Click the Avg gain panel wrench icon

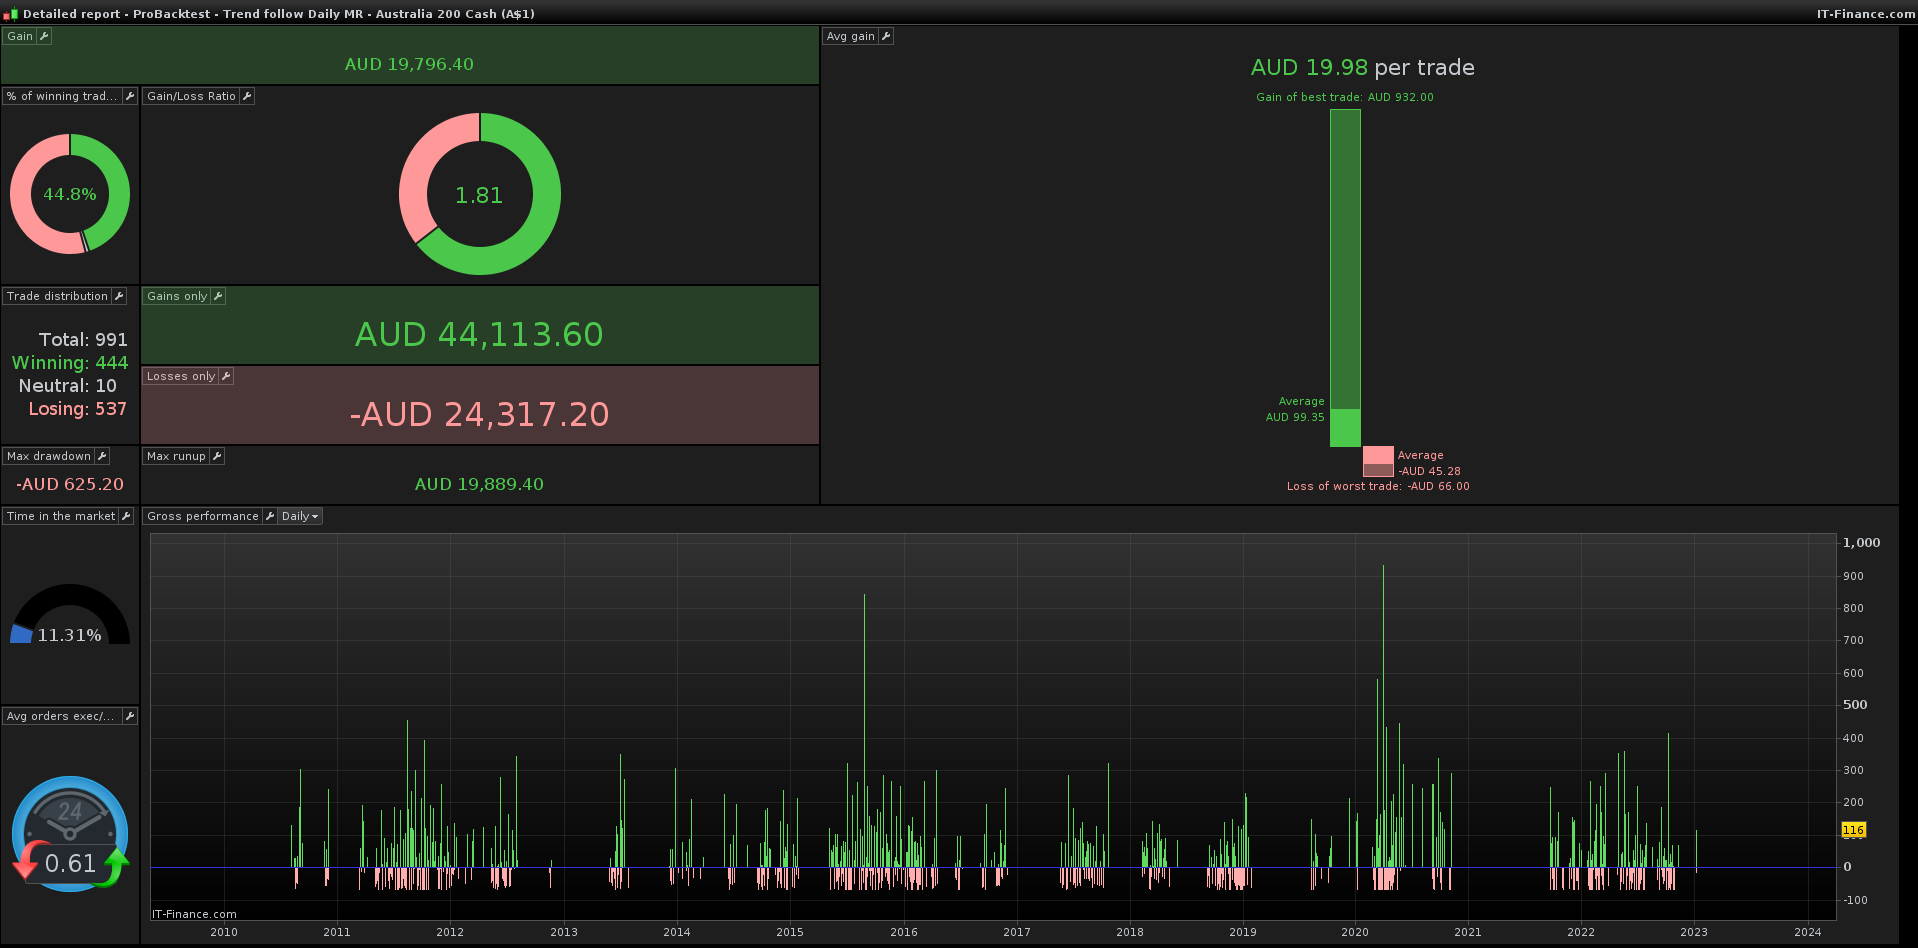(886, 36)
